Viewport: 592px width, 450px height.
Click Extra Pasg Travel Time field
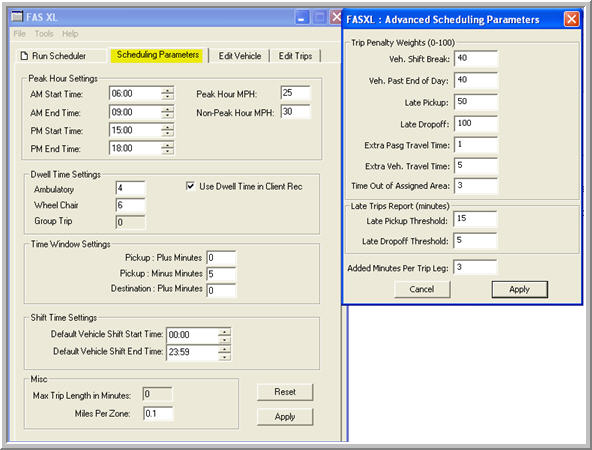tap(476, 145)
